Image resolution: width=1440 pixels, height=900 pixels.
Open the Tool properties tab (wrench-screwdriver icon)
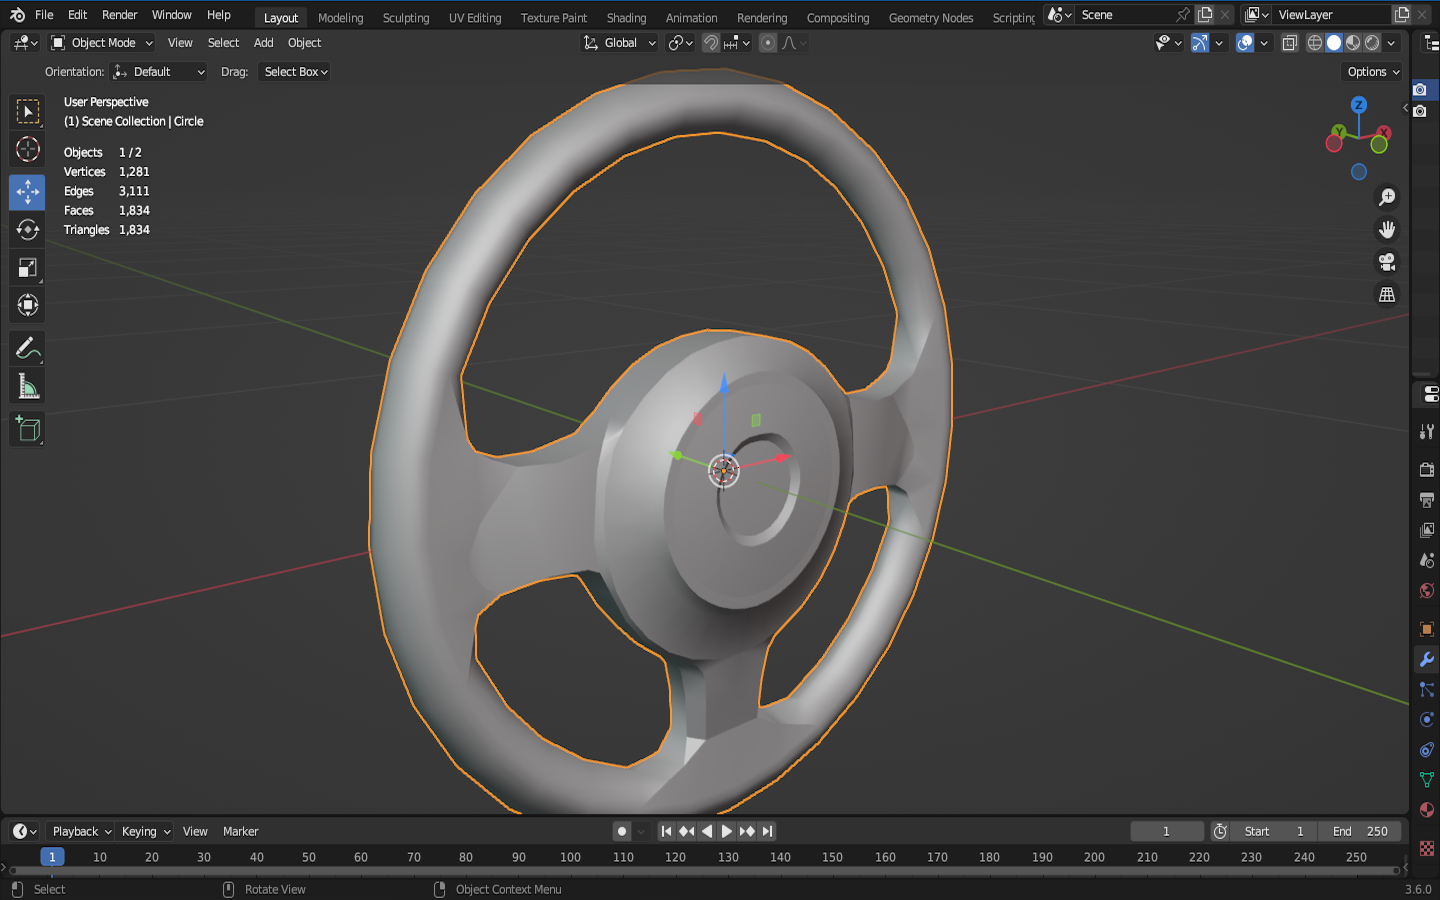coord(1427,432)
